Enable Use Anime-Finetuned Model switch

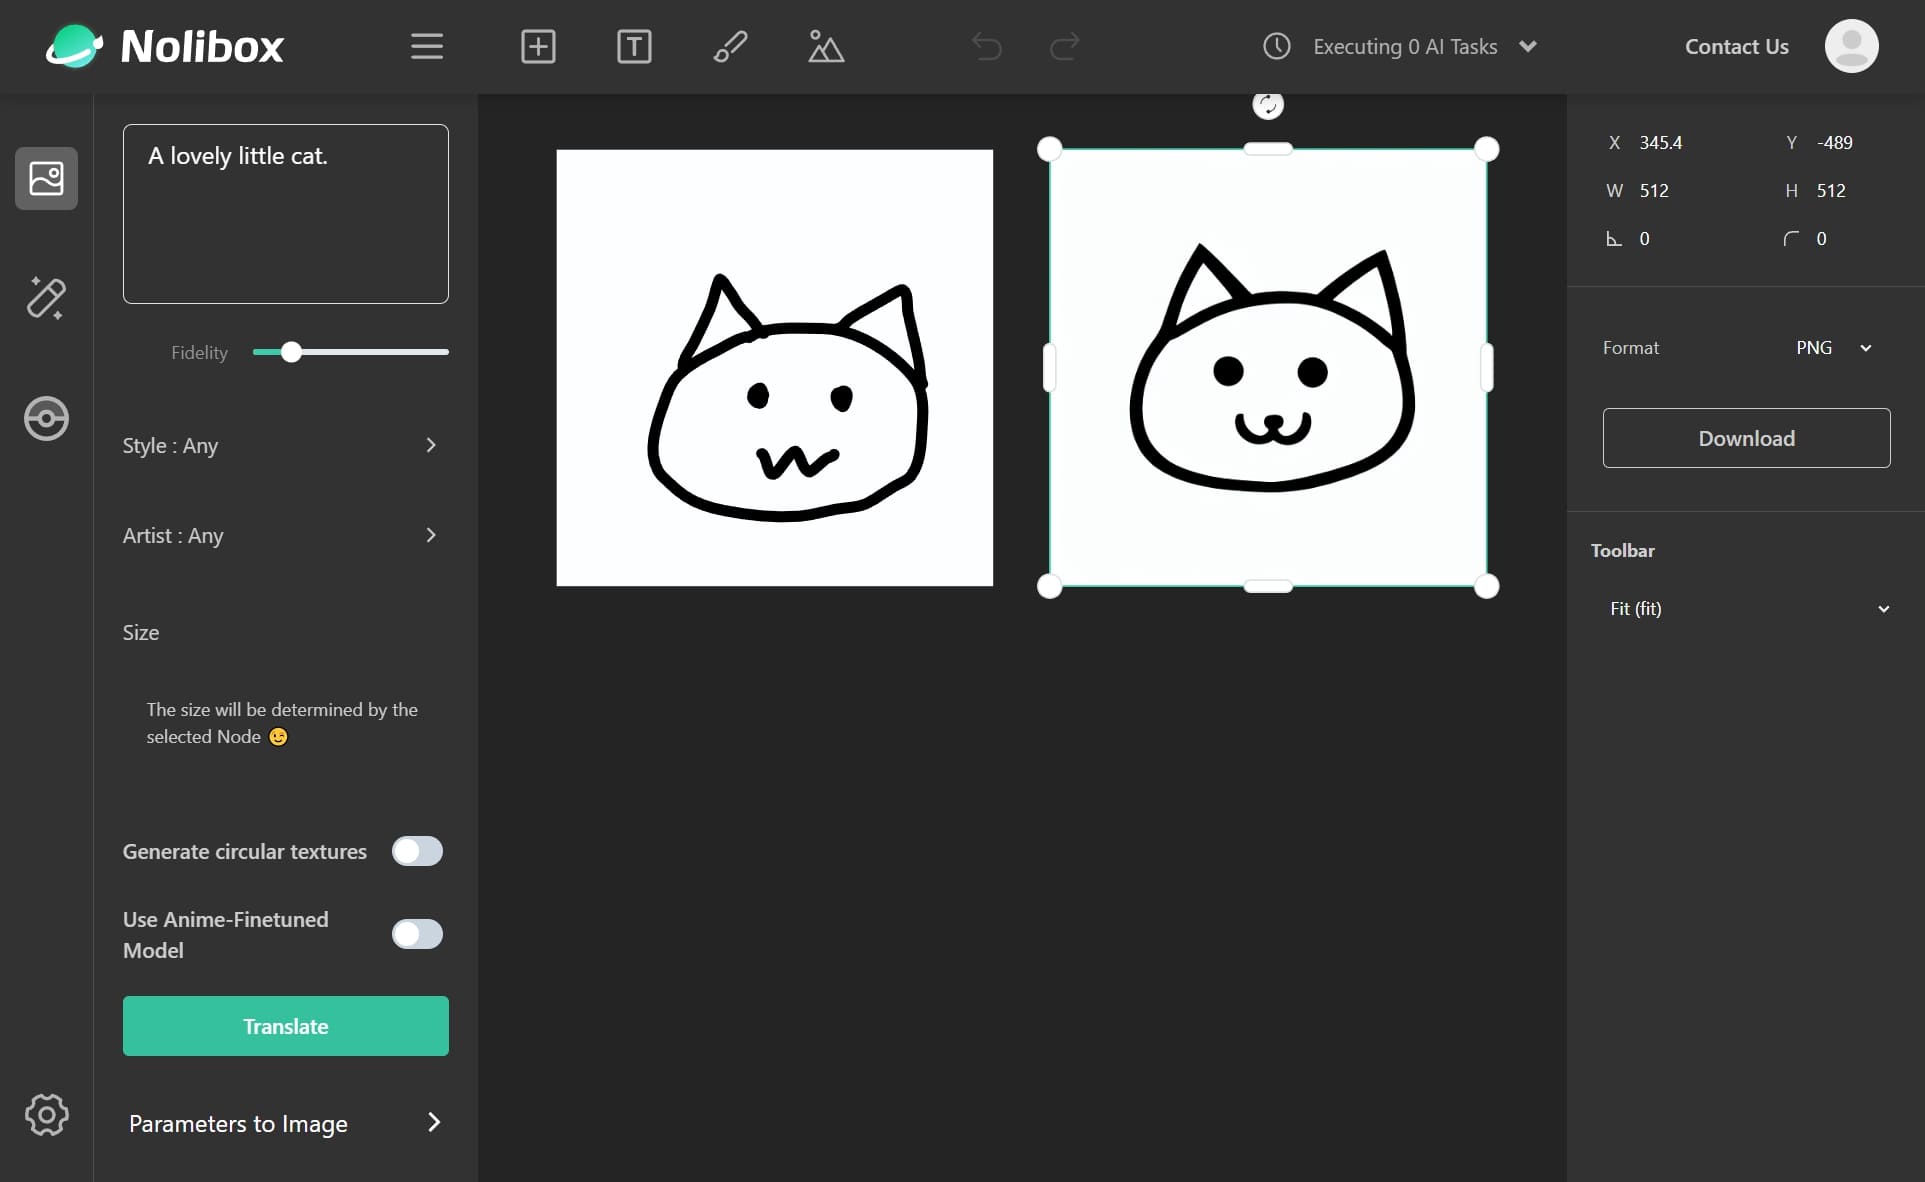coord(417,934)
